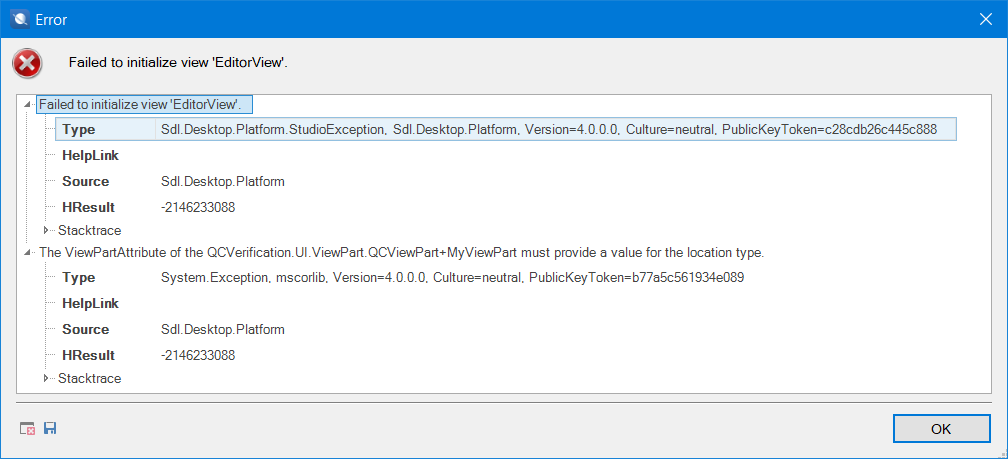The width and height of the screenshot is (1008, 459).
Task: Select the second HResult row
Action: click(x=88, y=355)
